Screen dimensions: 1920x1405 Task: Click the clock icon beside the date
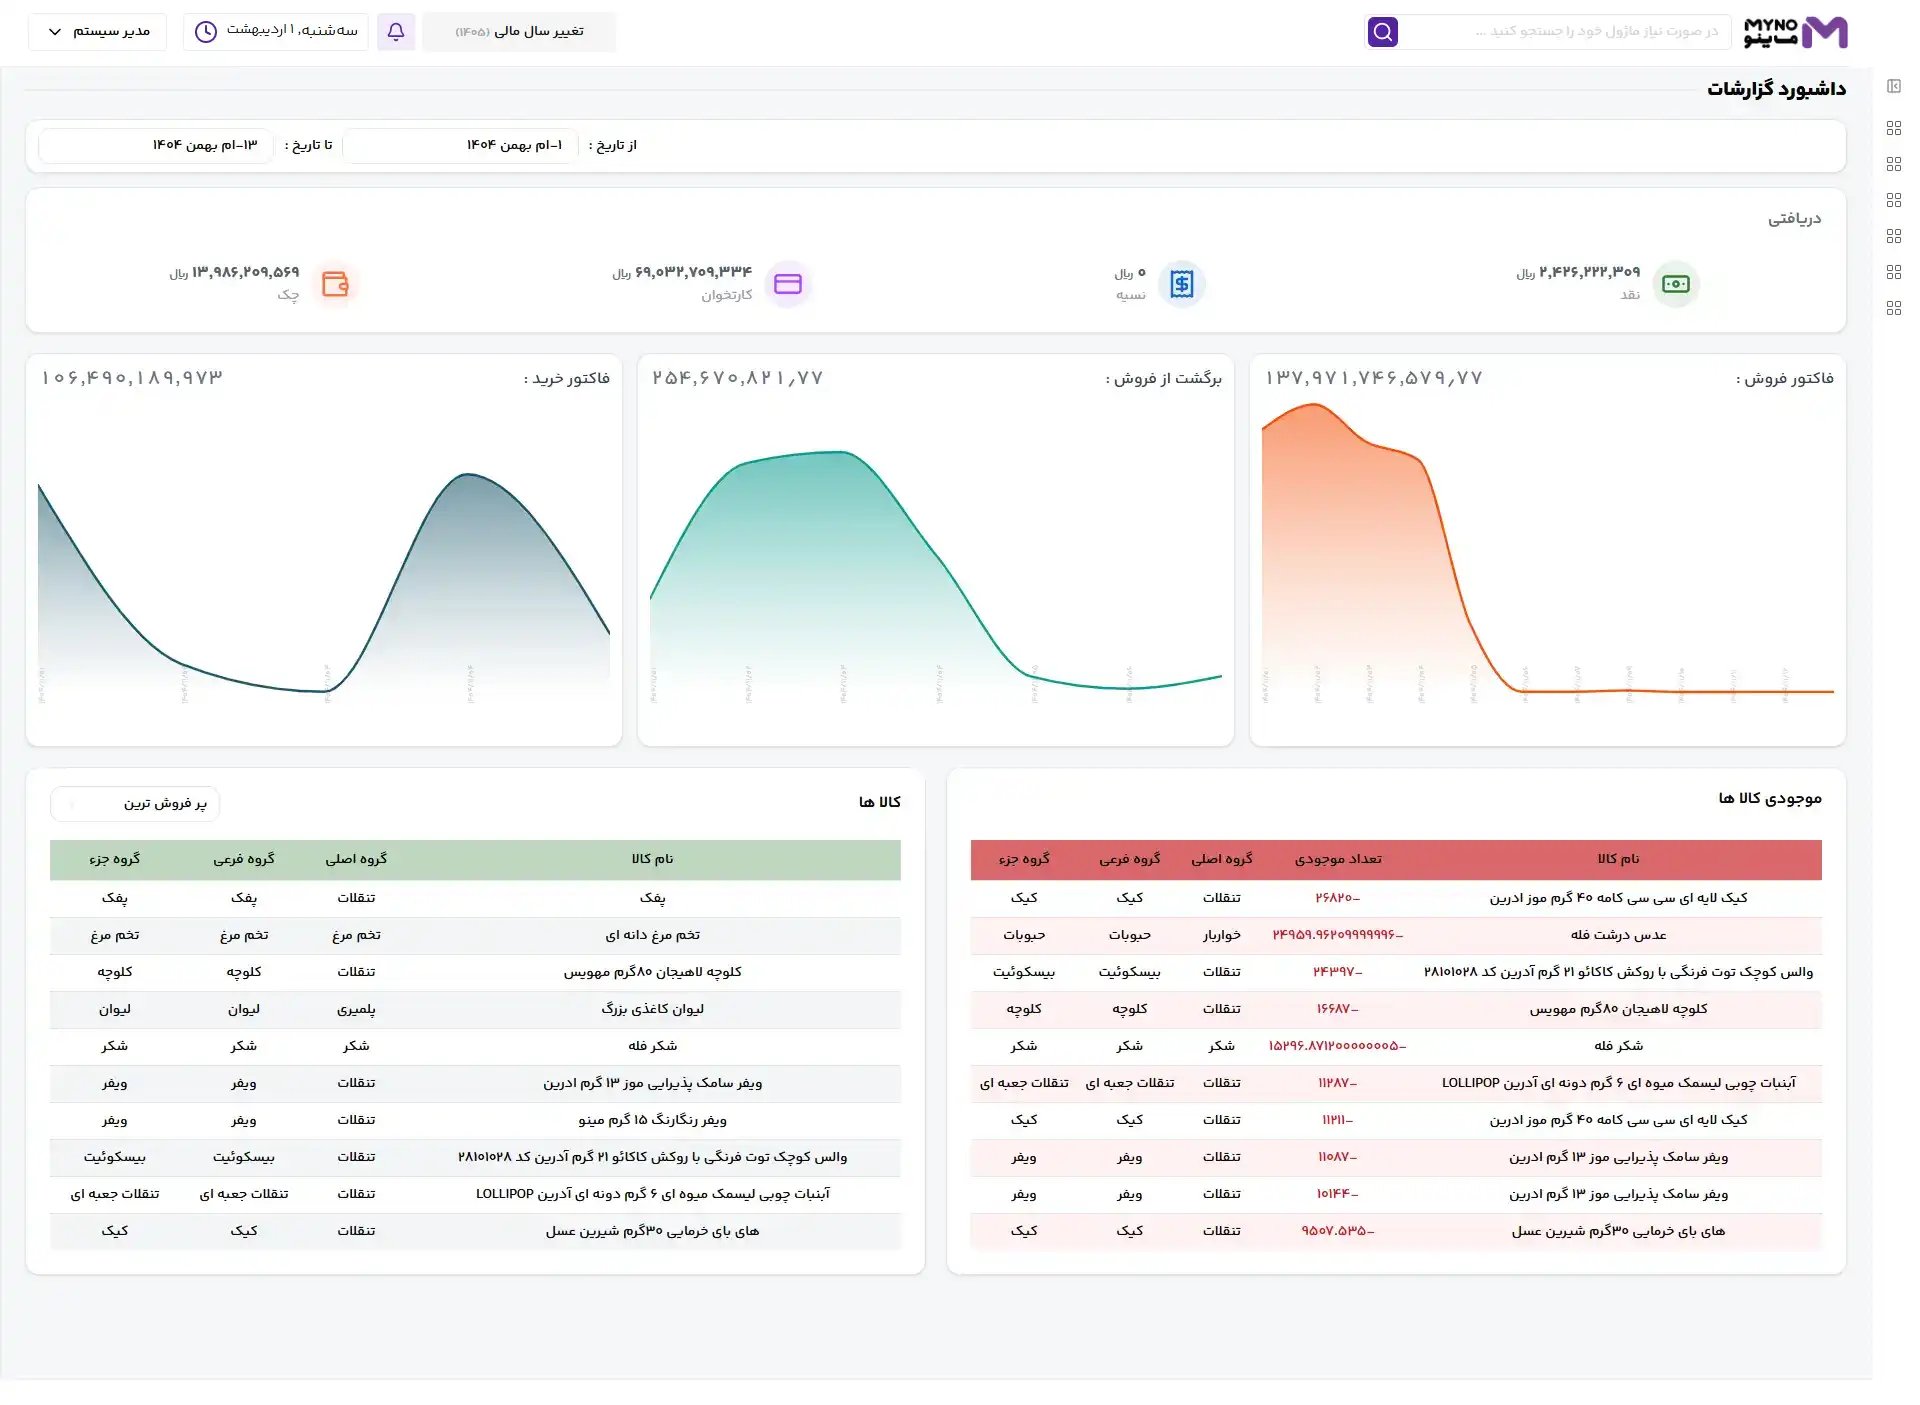tap(206, 32)
